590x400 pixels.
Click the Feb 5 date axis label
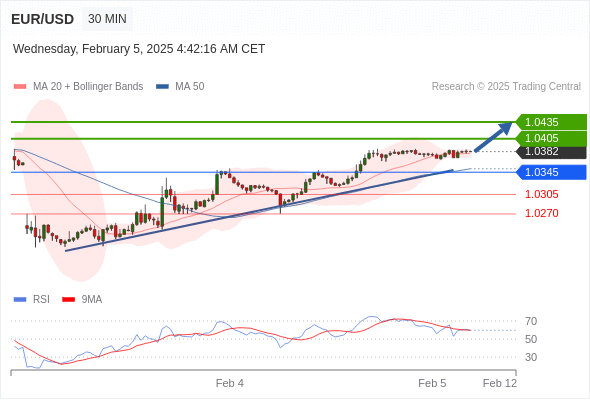tap(432, 383)
